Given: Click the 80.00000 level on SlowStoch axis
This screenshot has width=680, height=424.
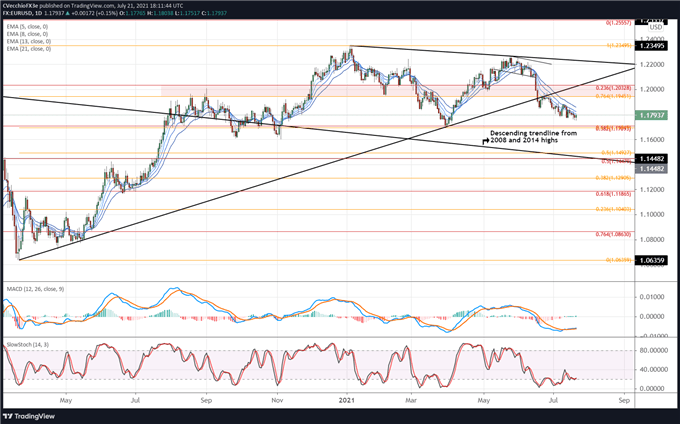Looking at the screenshot, I should tap(653, 350).
